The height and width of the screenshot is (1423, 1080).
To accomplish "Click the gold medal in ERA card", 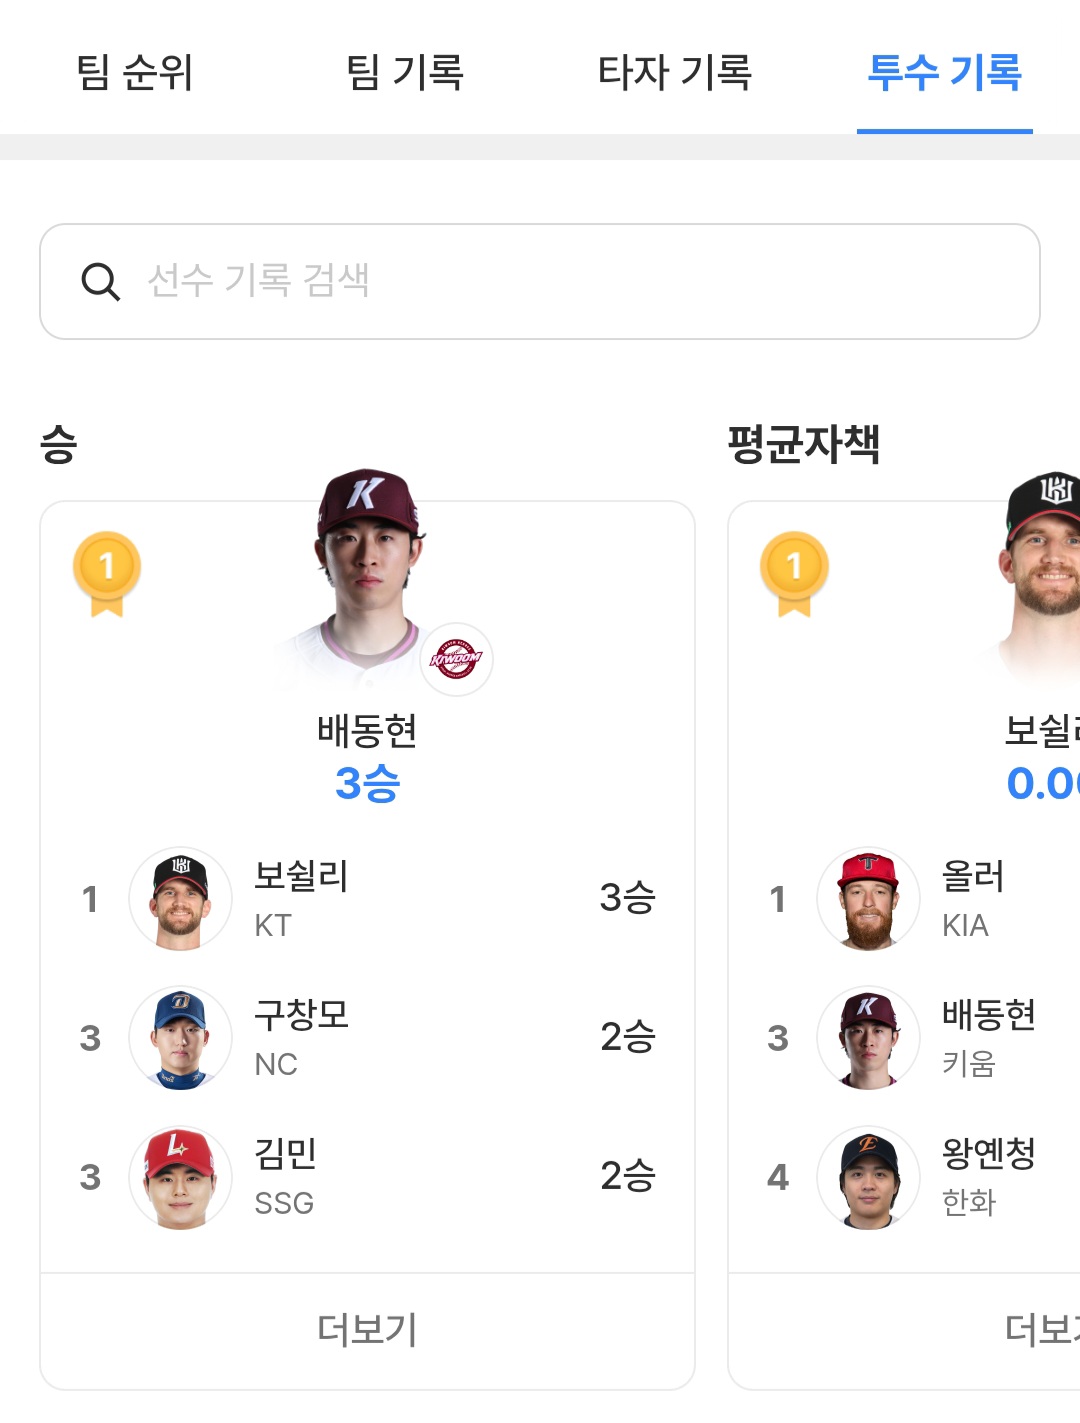I will click(794, 572).
